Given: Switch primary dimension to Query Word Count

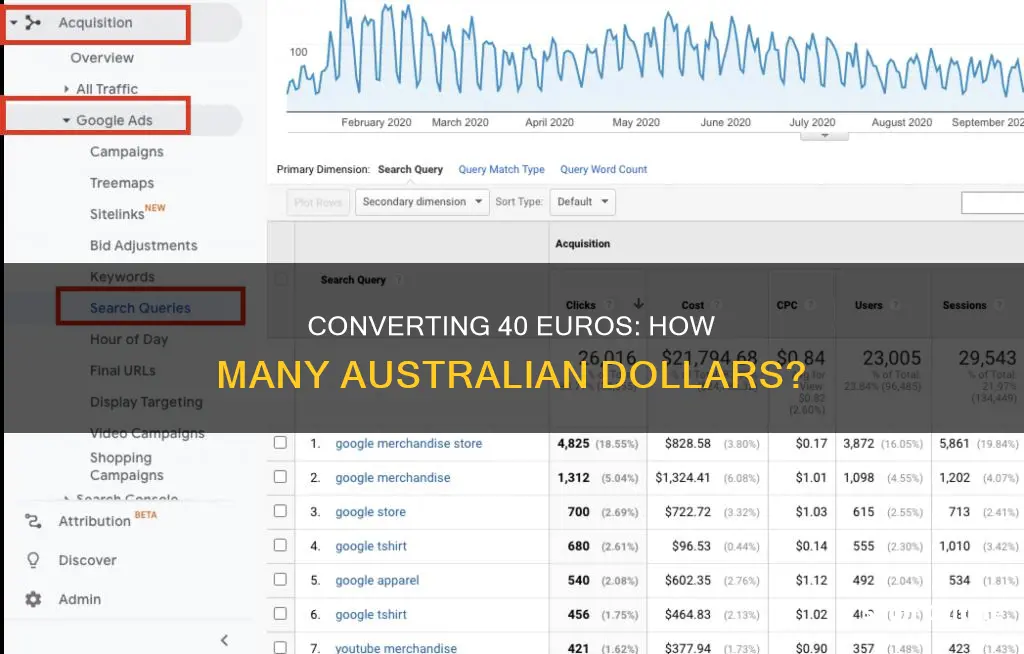Looking at the screenshot, I should [603, 169].
